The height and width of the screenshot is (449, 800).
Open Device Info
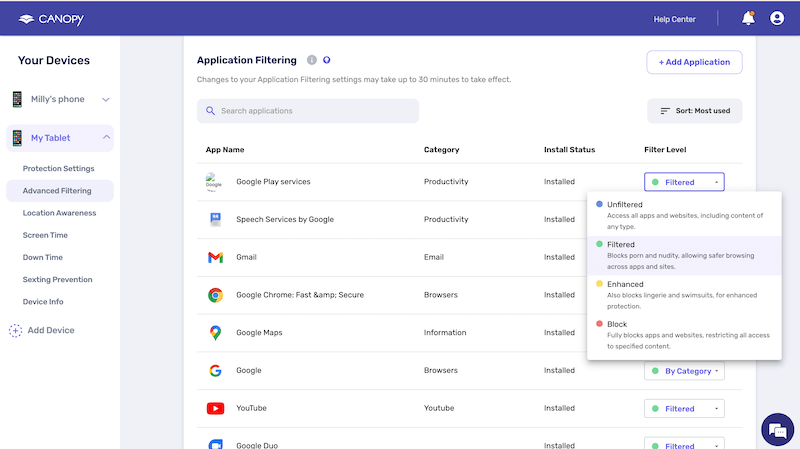click(x=43, y=302)
